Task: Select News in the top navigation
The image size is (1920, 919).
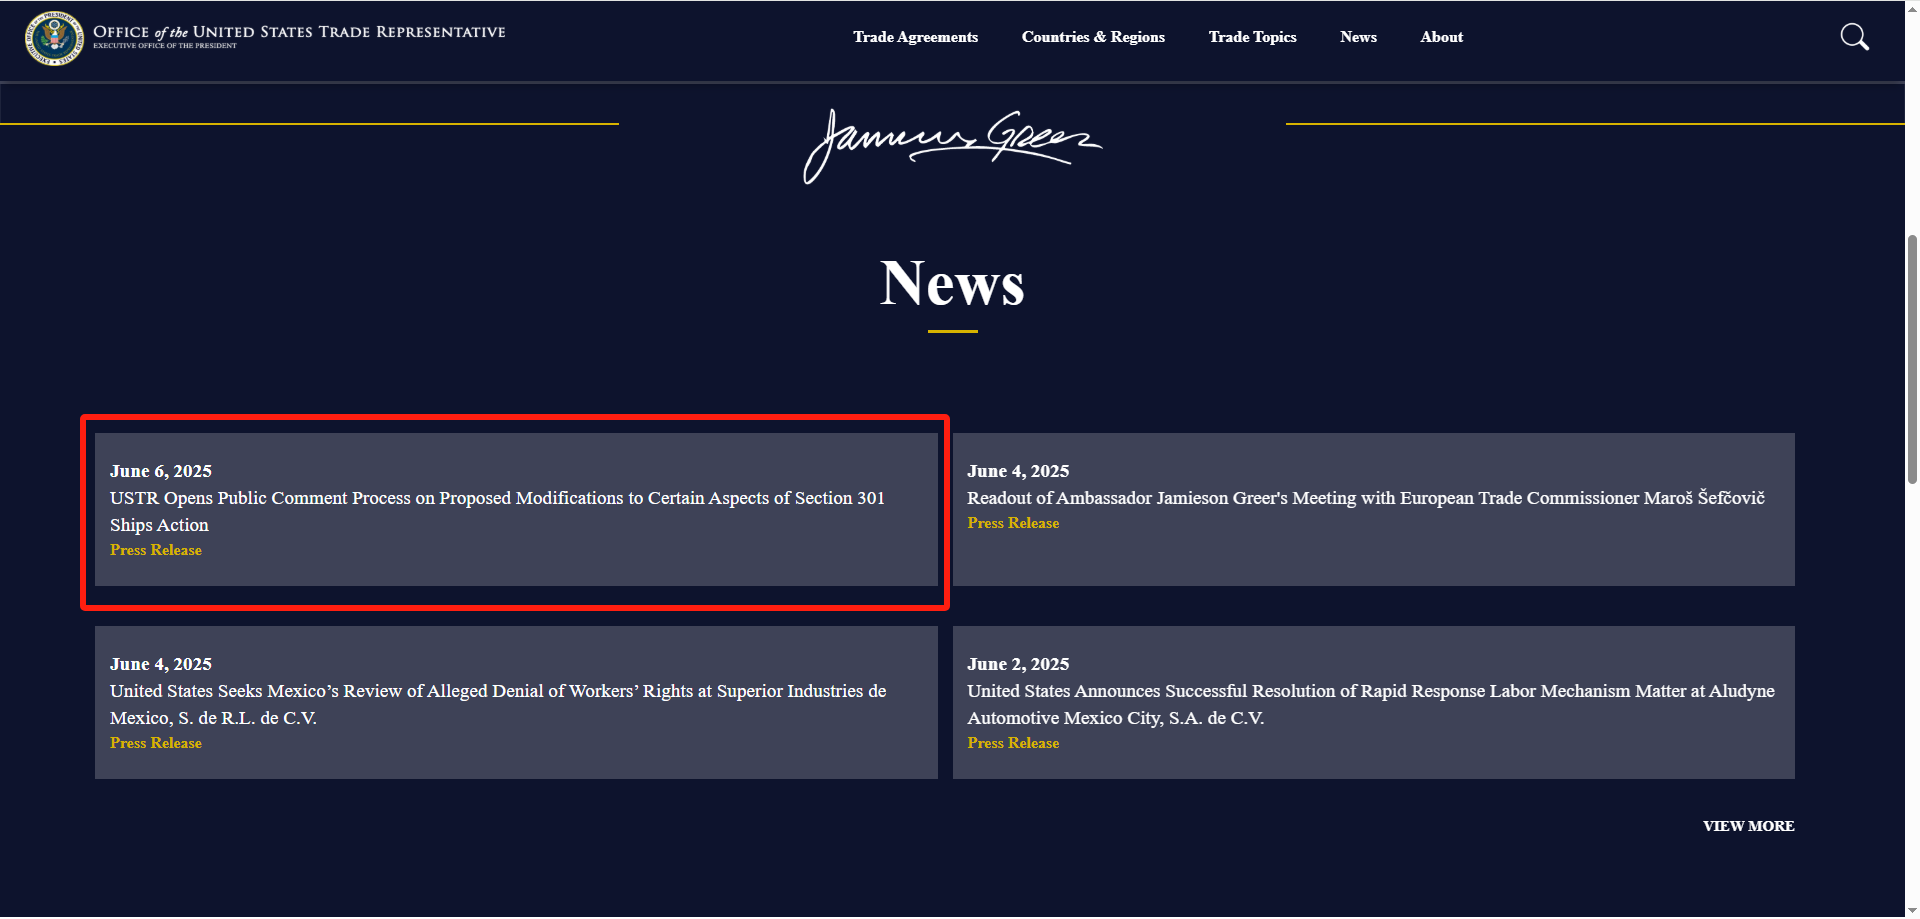Action: pyautogui.click(x=1358, y=37)
